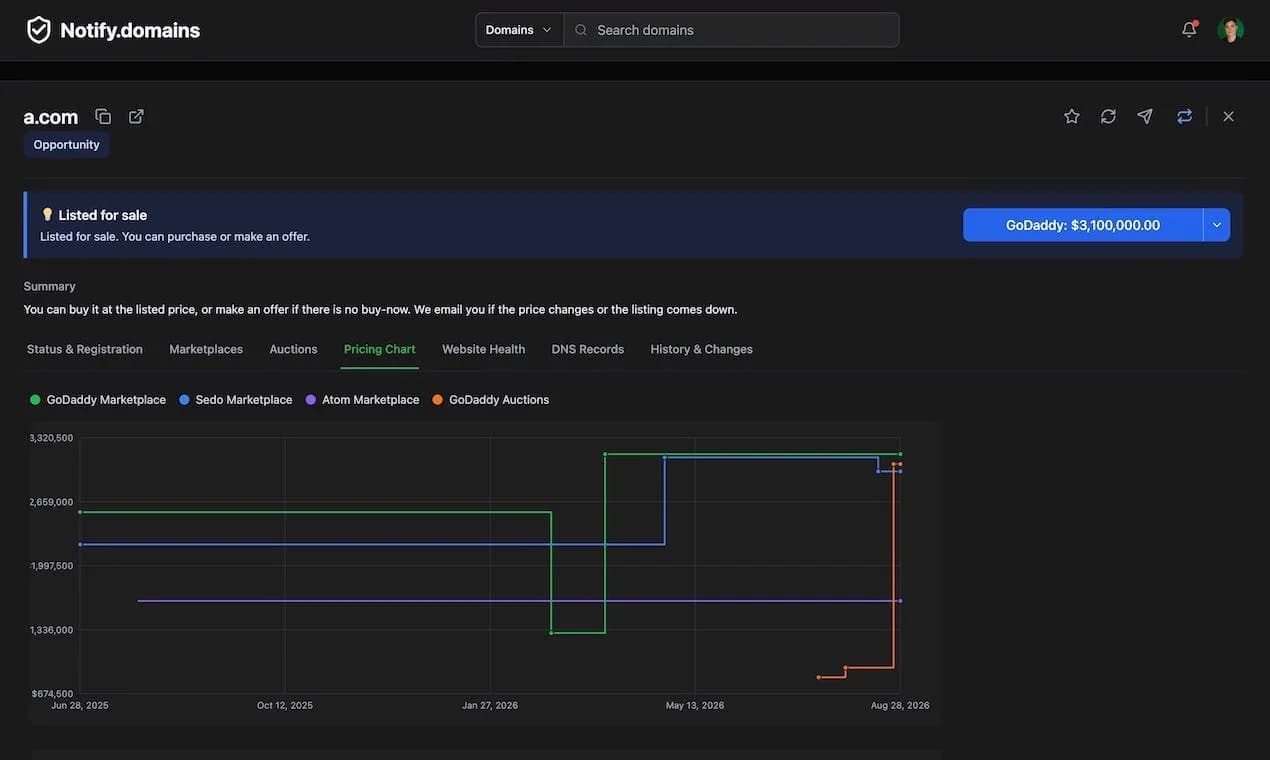
Task: Toggle GoDaddy Auctions legend series
Action: (491, 400)
